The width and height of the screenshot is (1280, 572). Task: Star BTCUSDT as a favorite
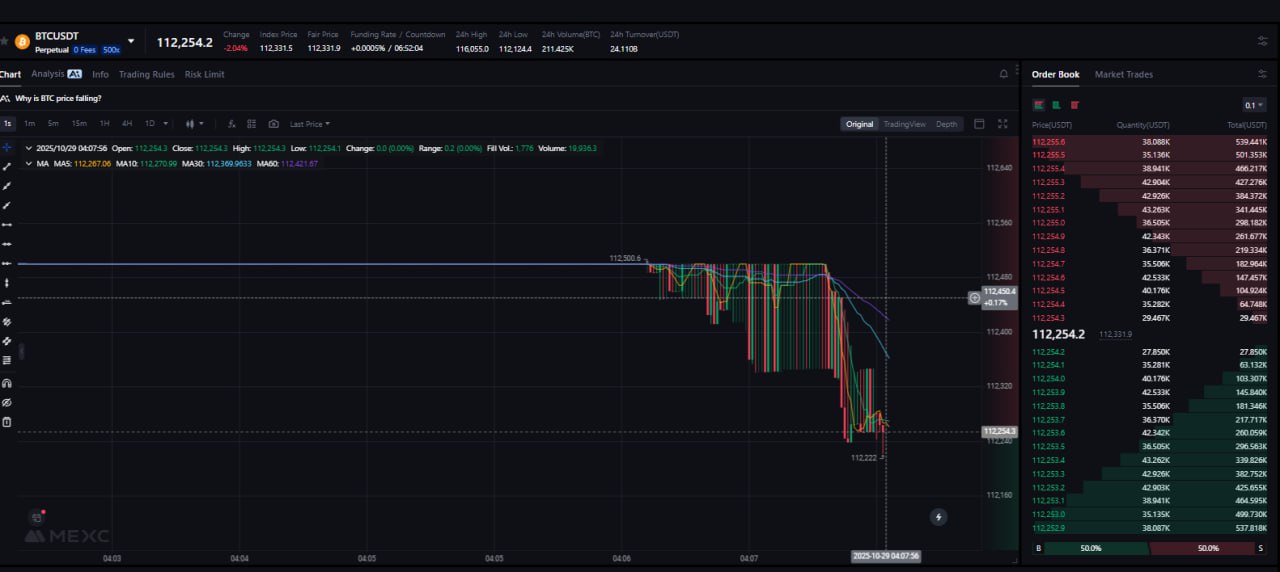4,41
